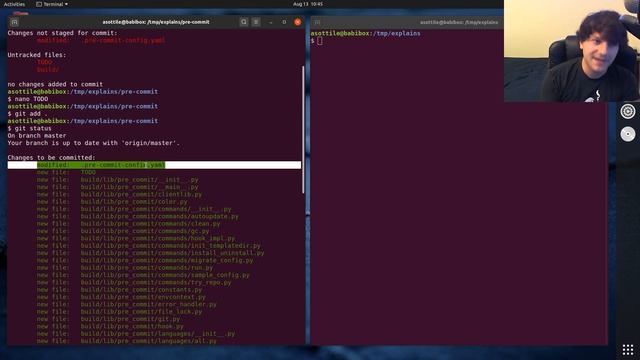Click the red unstaged modified .pre-commit-config.yaml line
The height and width of the screenshot is (360, 640).
[101, 40]
